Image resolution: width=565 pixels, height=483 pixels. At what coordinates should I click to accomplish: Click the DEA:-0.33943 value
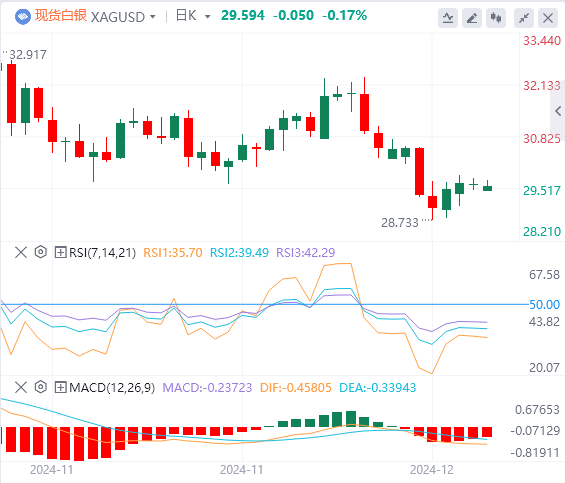tap(378, 387)
